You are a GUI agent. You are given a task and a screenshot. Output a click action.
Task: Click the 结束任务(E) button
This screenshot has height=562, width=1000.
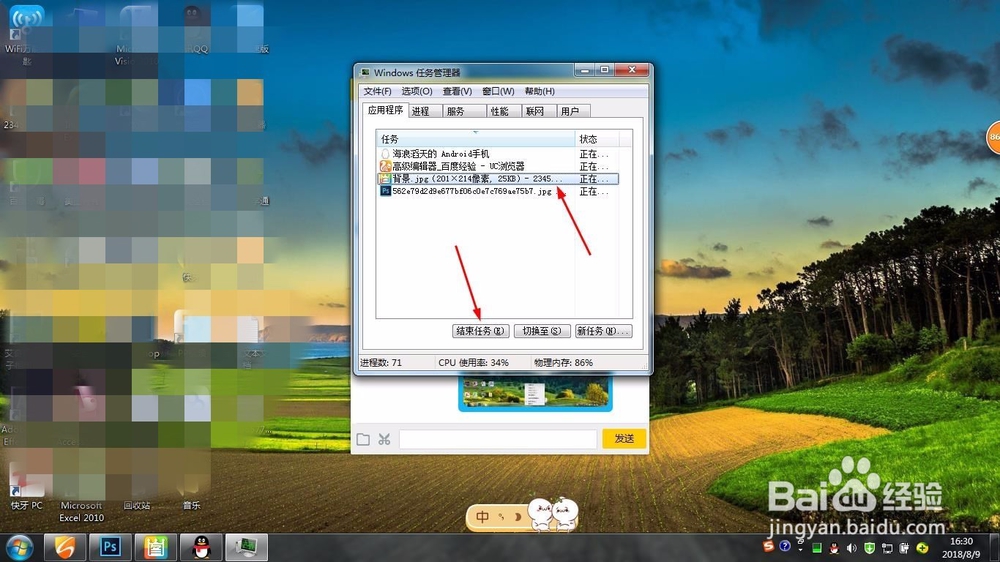[x=480, y=331]
